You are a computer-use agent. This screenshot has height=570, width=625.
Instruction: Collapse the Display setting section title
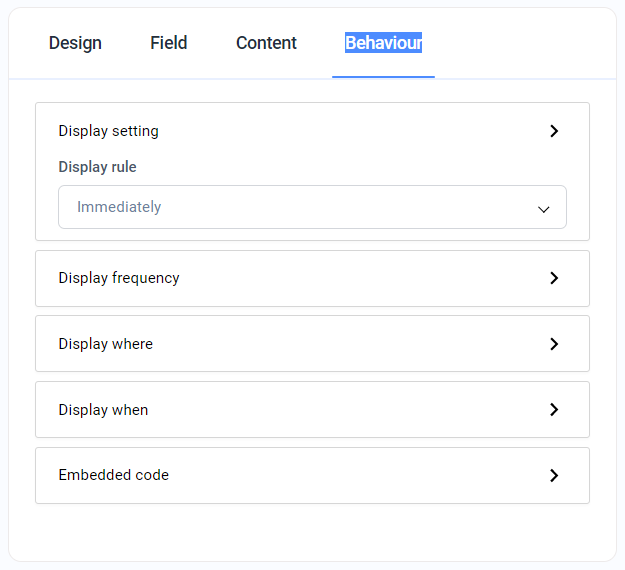pos(108,131)
